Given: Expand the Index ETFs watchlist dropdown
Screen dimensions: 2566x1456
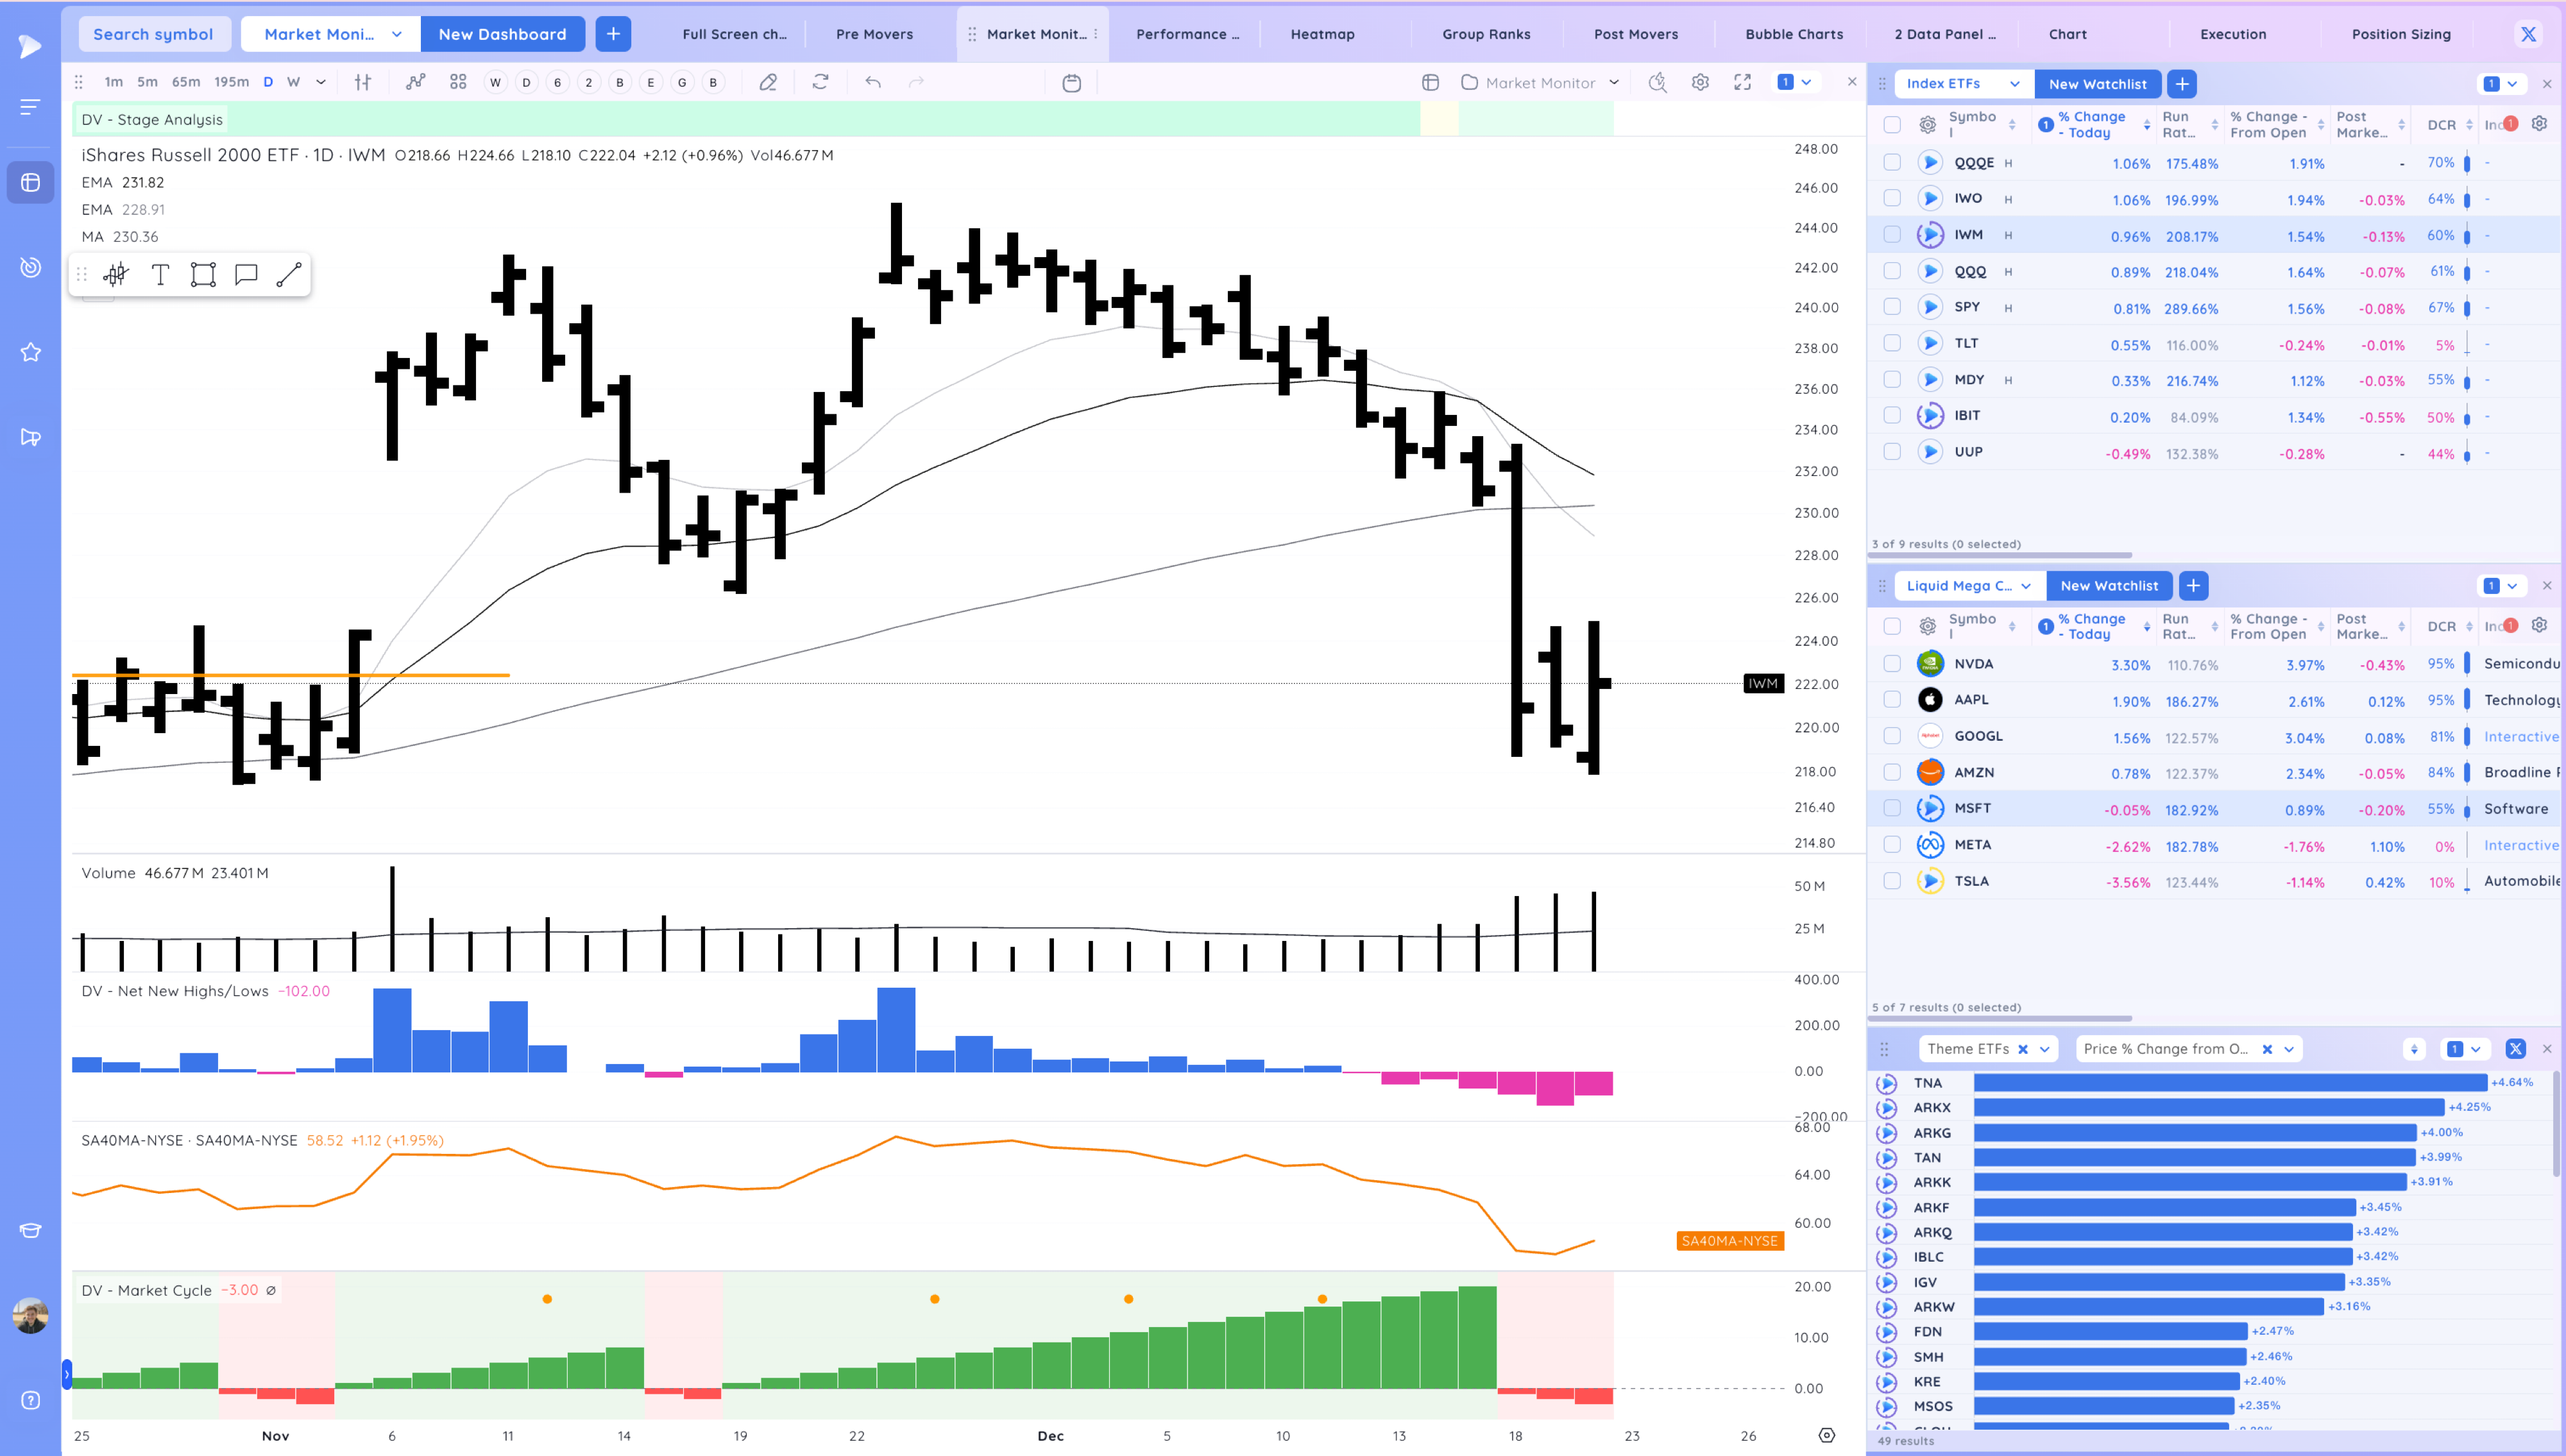Looking at the screenshot, I should (2014, 84).
